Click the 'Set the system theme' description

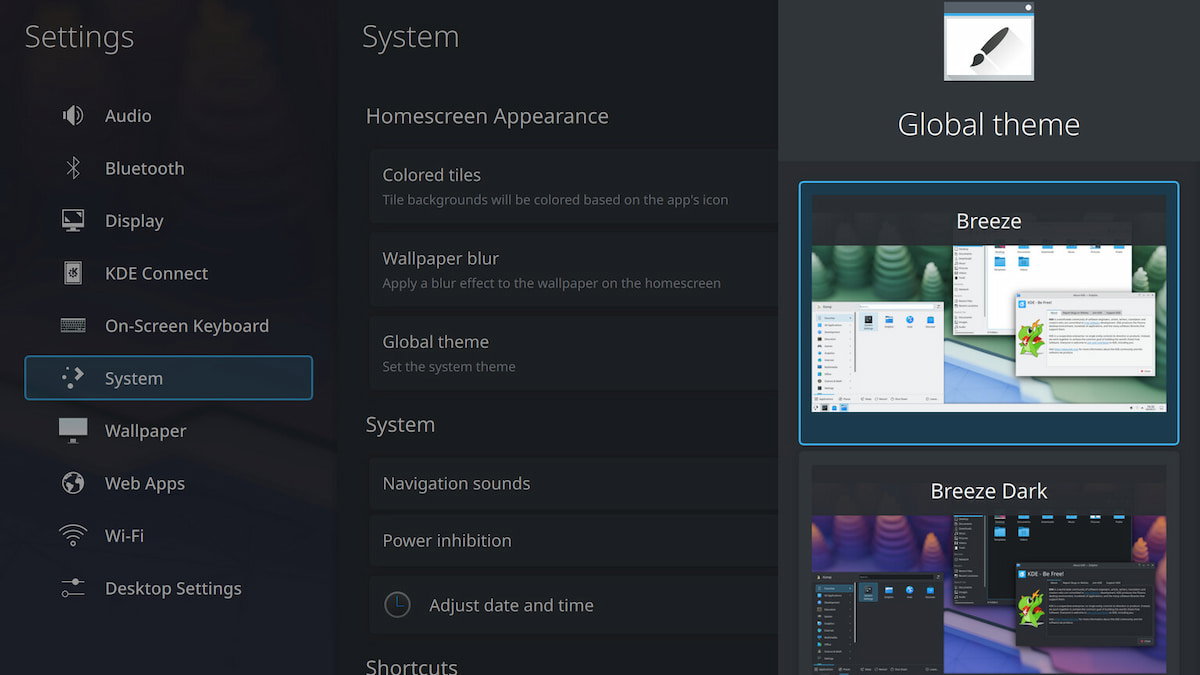(449, 367)
